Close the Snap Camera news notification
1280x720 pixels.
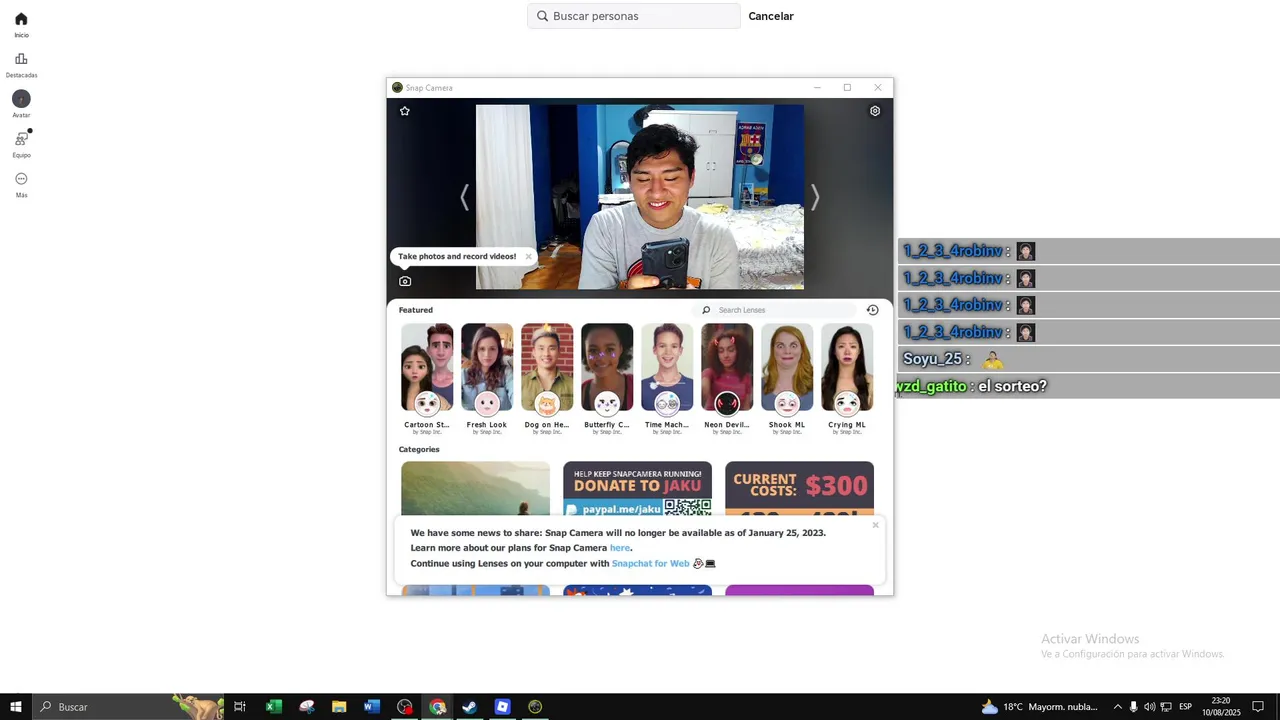point(875,525)
